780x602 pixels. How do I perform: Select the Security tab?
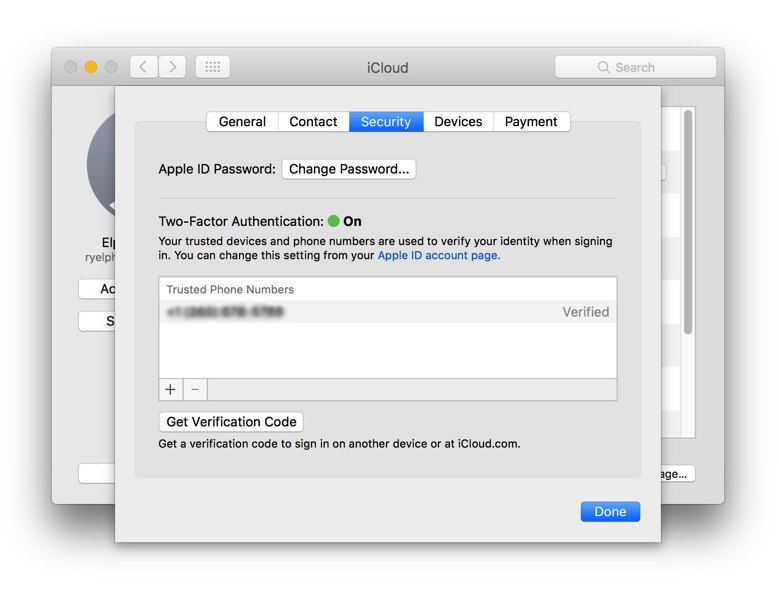click(x=385, y=121)
